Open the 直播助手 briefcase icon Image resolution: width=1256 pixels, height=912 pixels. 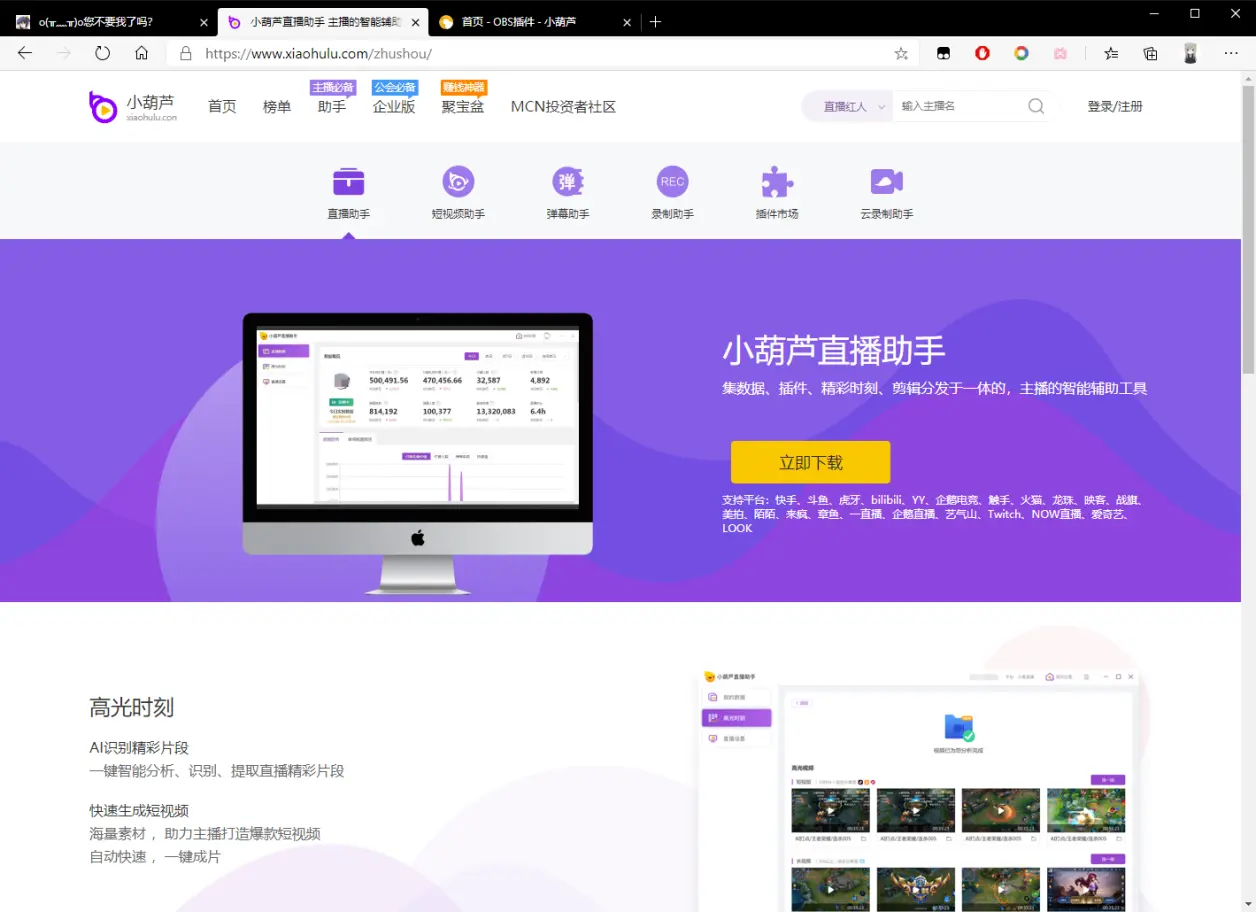click(348, 181)
